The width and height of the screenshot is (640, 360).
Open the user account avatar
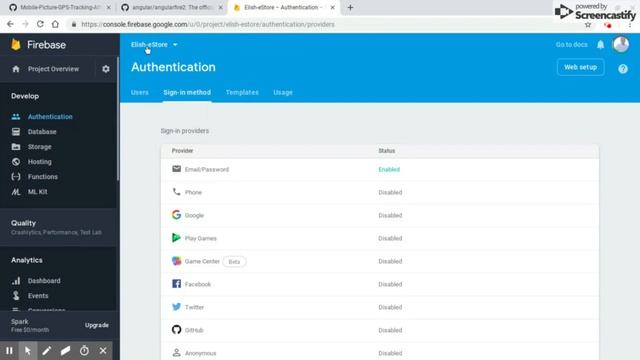point(621,44)
